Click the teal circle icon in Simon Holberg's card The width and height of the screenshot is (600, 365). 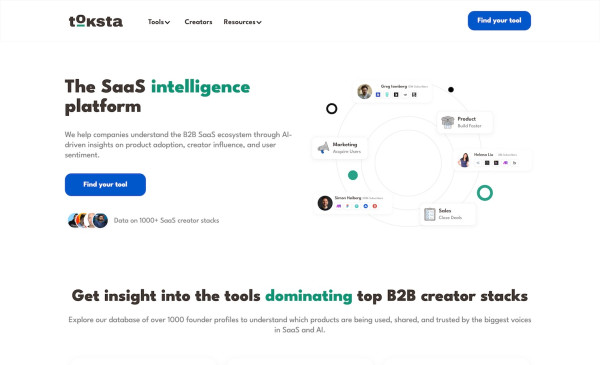[356, 206]
